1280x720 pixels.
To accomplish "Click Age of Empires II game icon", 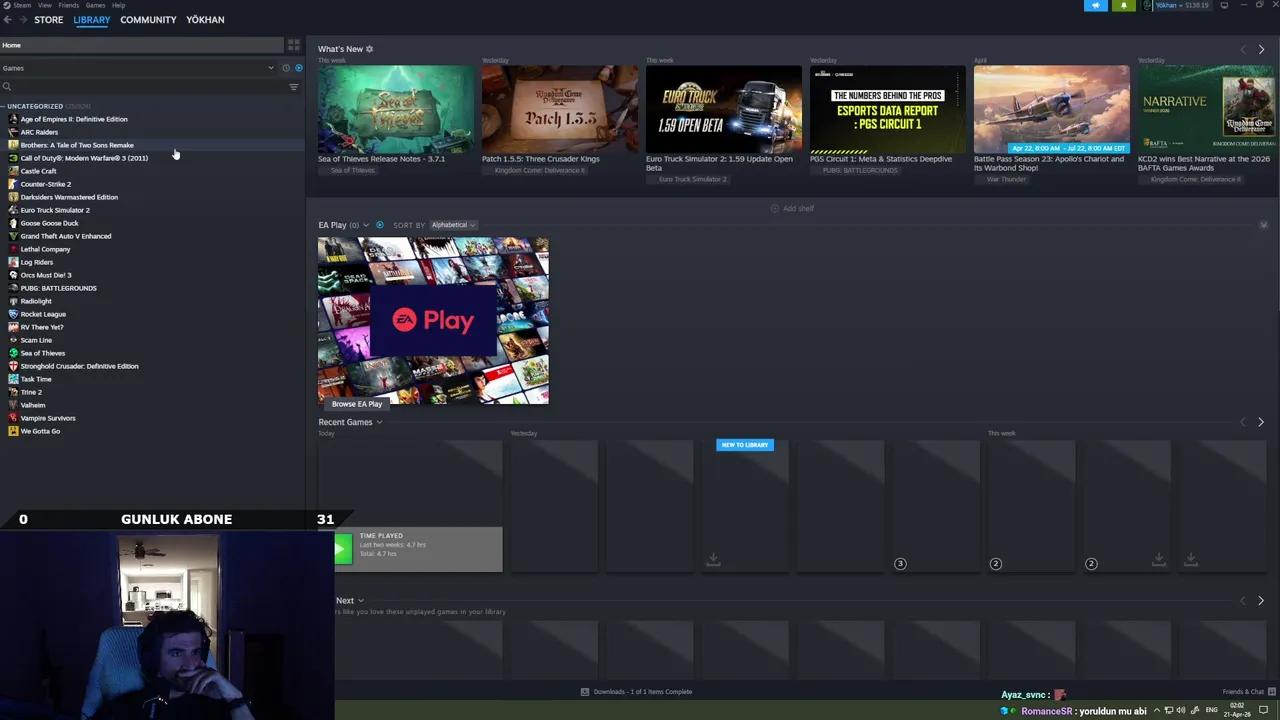I will coord(13,119).
